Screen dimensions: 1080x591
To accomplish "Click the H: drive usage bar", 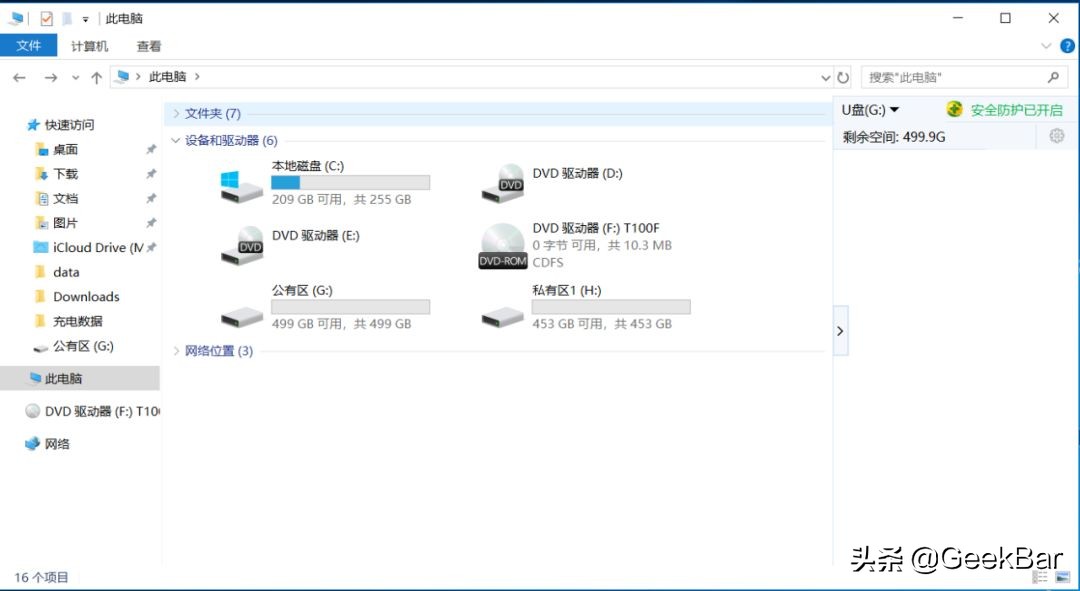I will click(611, 307).
